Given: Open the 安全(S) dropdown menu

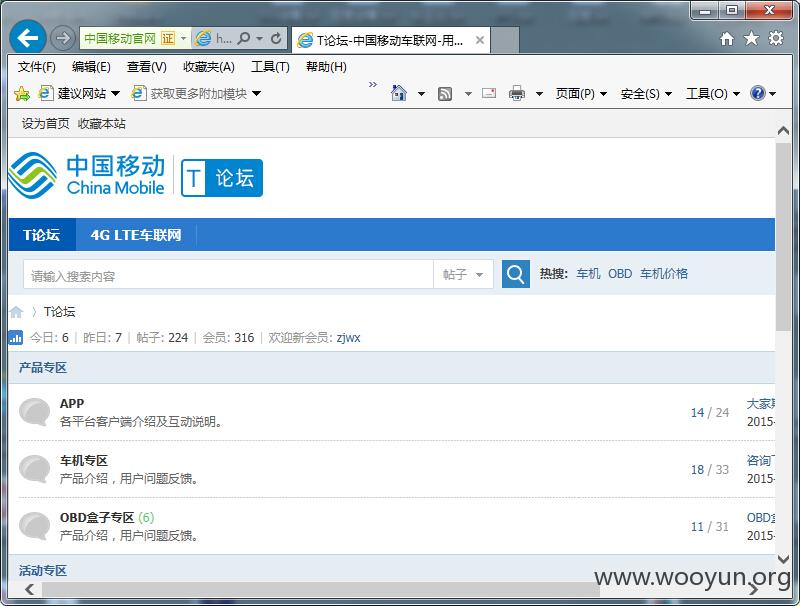Looking at the screenshot, I should 646,94.
